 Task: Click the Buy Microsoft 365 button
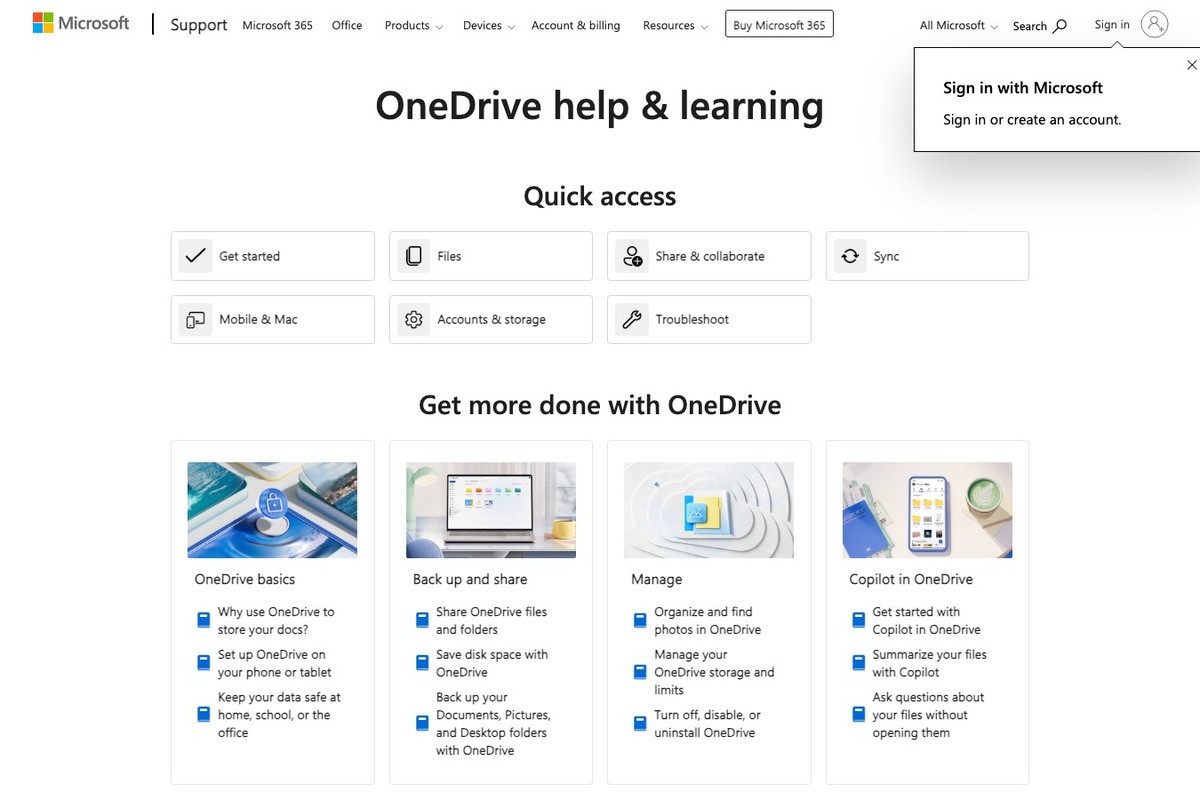(779, 25)
